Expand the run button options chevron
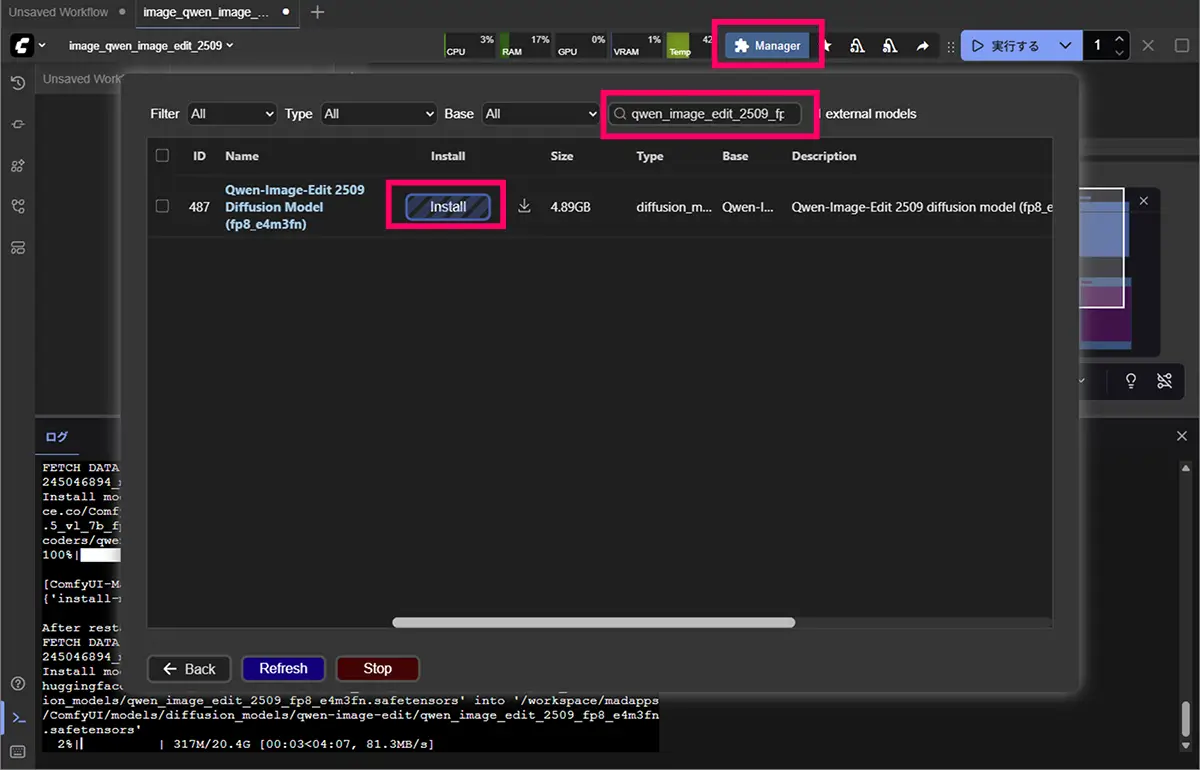Screen dimensions: 1200x770 click(1065, 46)
